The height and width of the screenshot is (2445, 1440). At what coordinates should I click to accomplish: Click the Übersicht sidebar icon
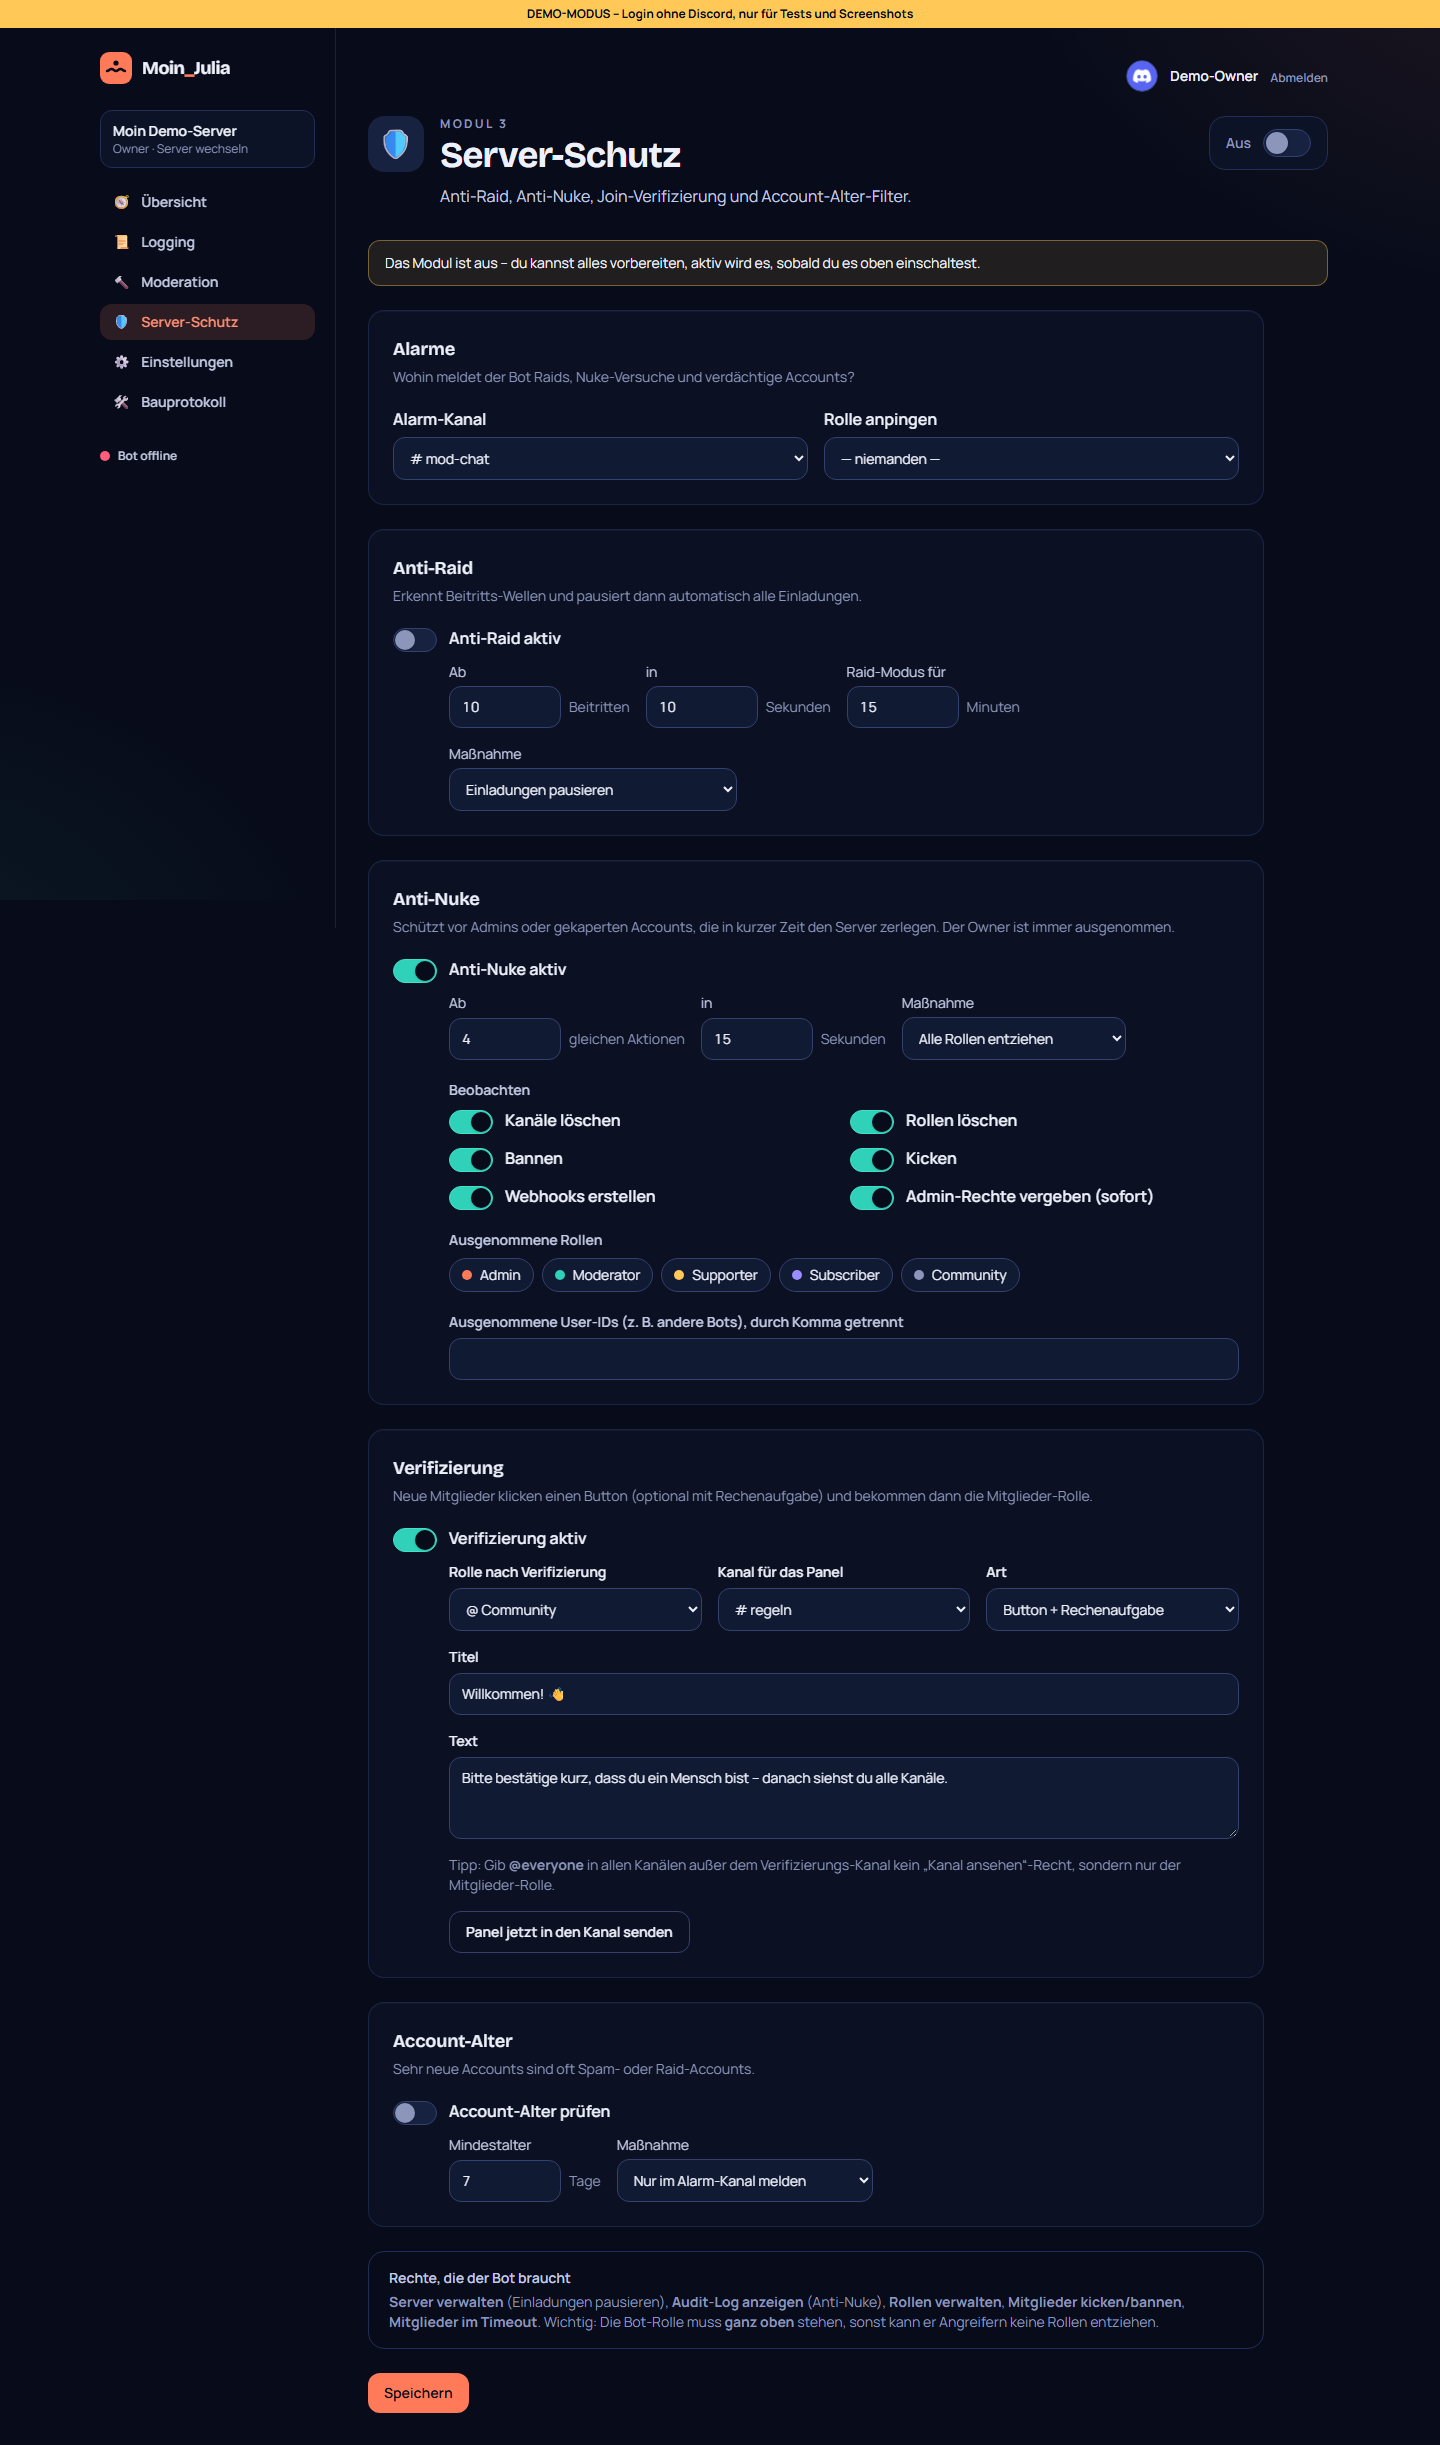click(x=122, y=202)
